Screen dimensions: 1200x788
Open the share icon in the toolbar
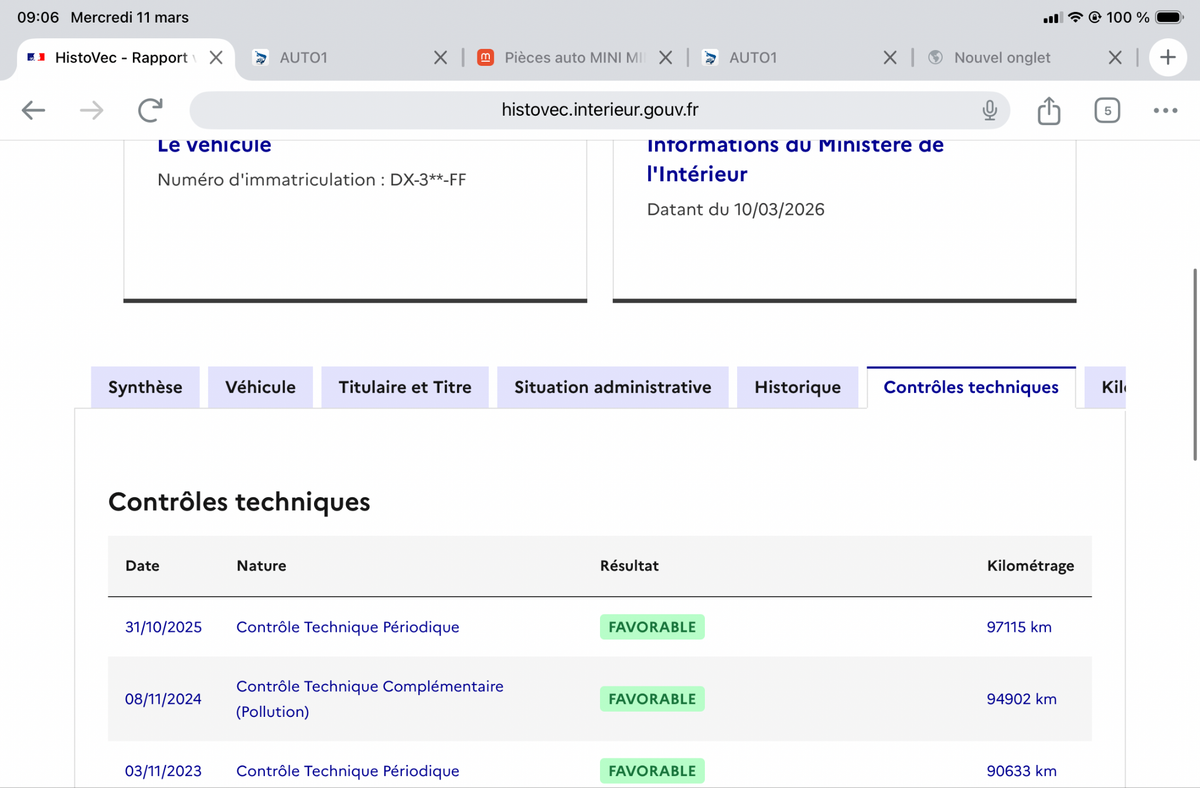pyautogui.click(x=1048, y=110)
